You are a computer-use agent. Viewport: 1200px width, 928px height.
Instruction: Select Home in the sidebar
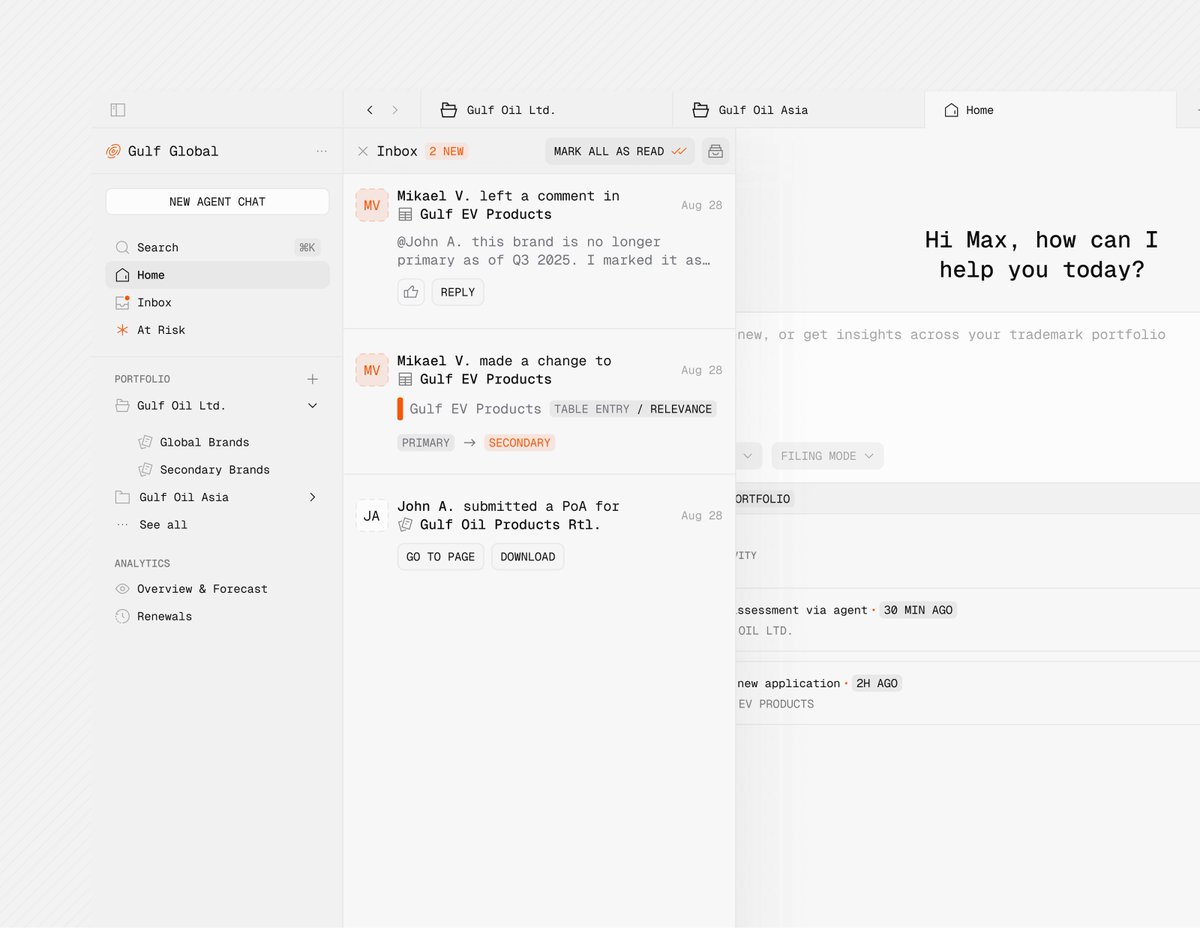click(x=217, y=275)
